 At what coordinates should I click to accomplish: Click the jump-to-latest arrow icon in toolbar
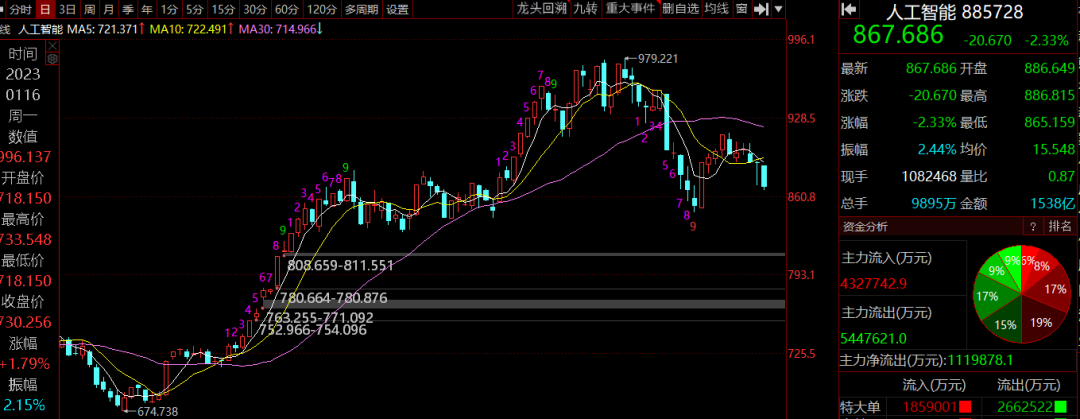pos(760,9)
